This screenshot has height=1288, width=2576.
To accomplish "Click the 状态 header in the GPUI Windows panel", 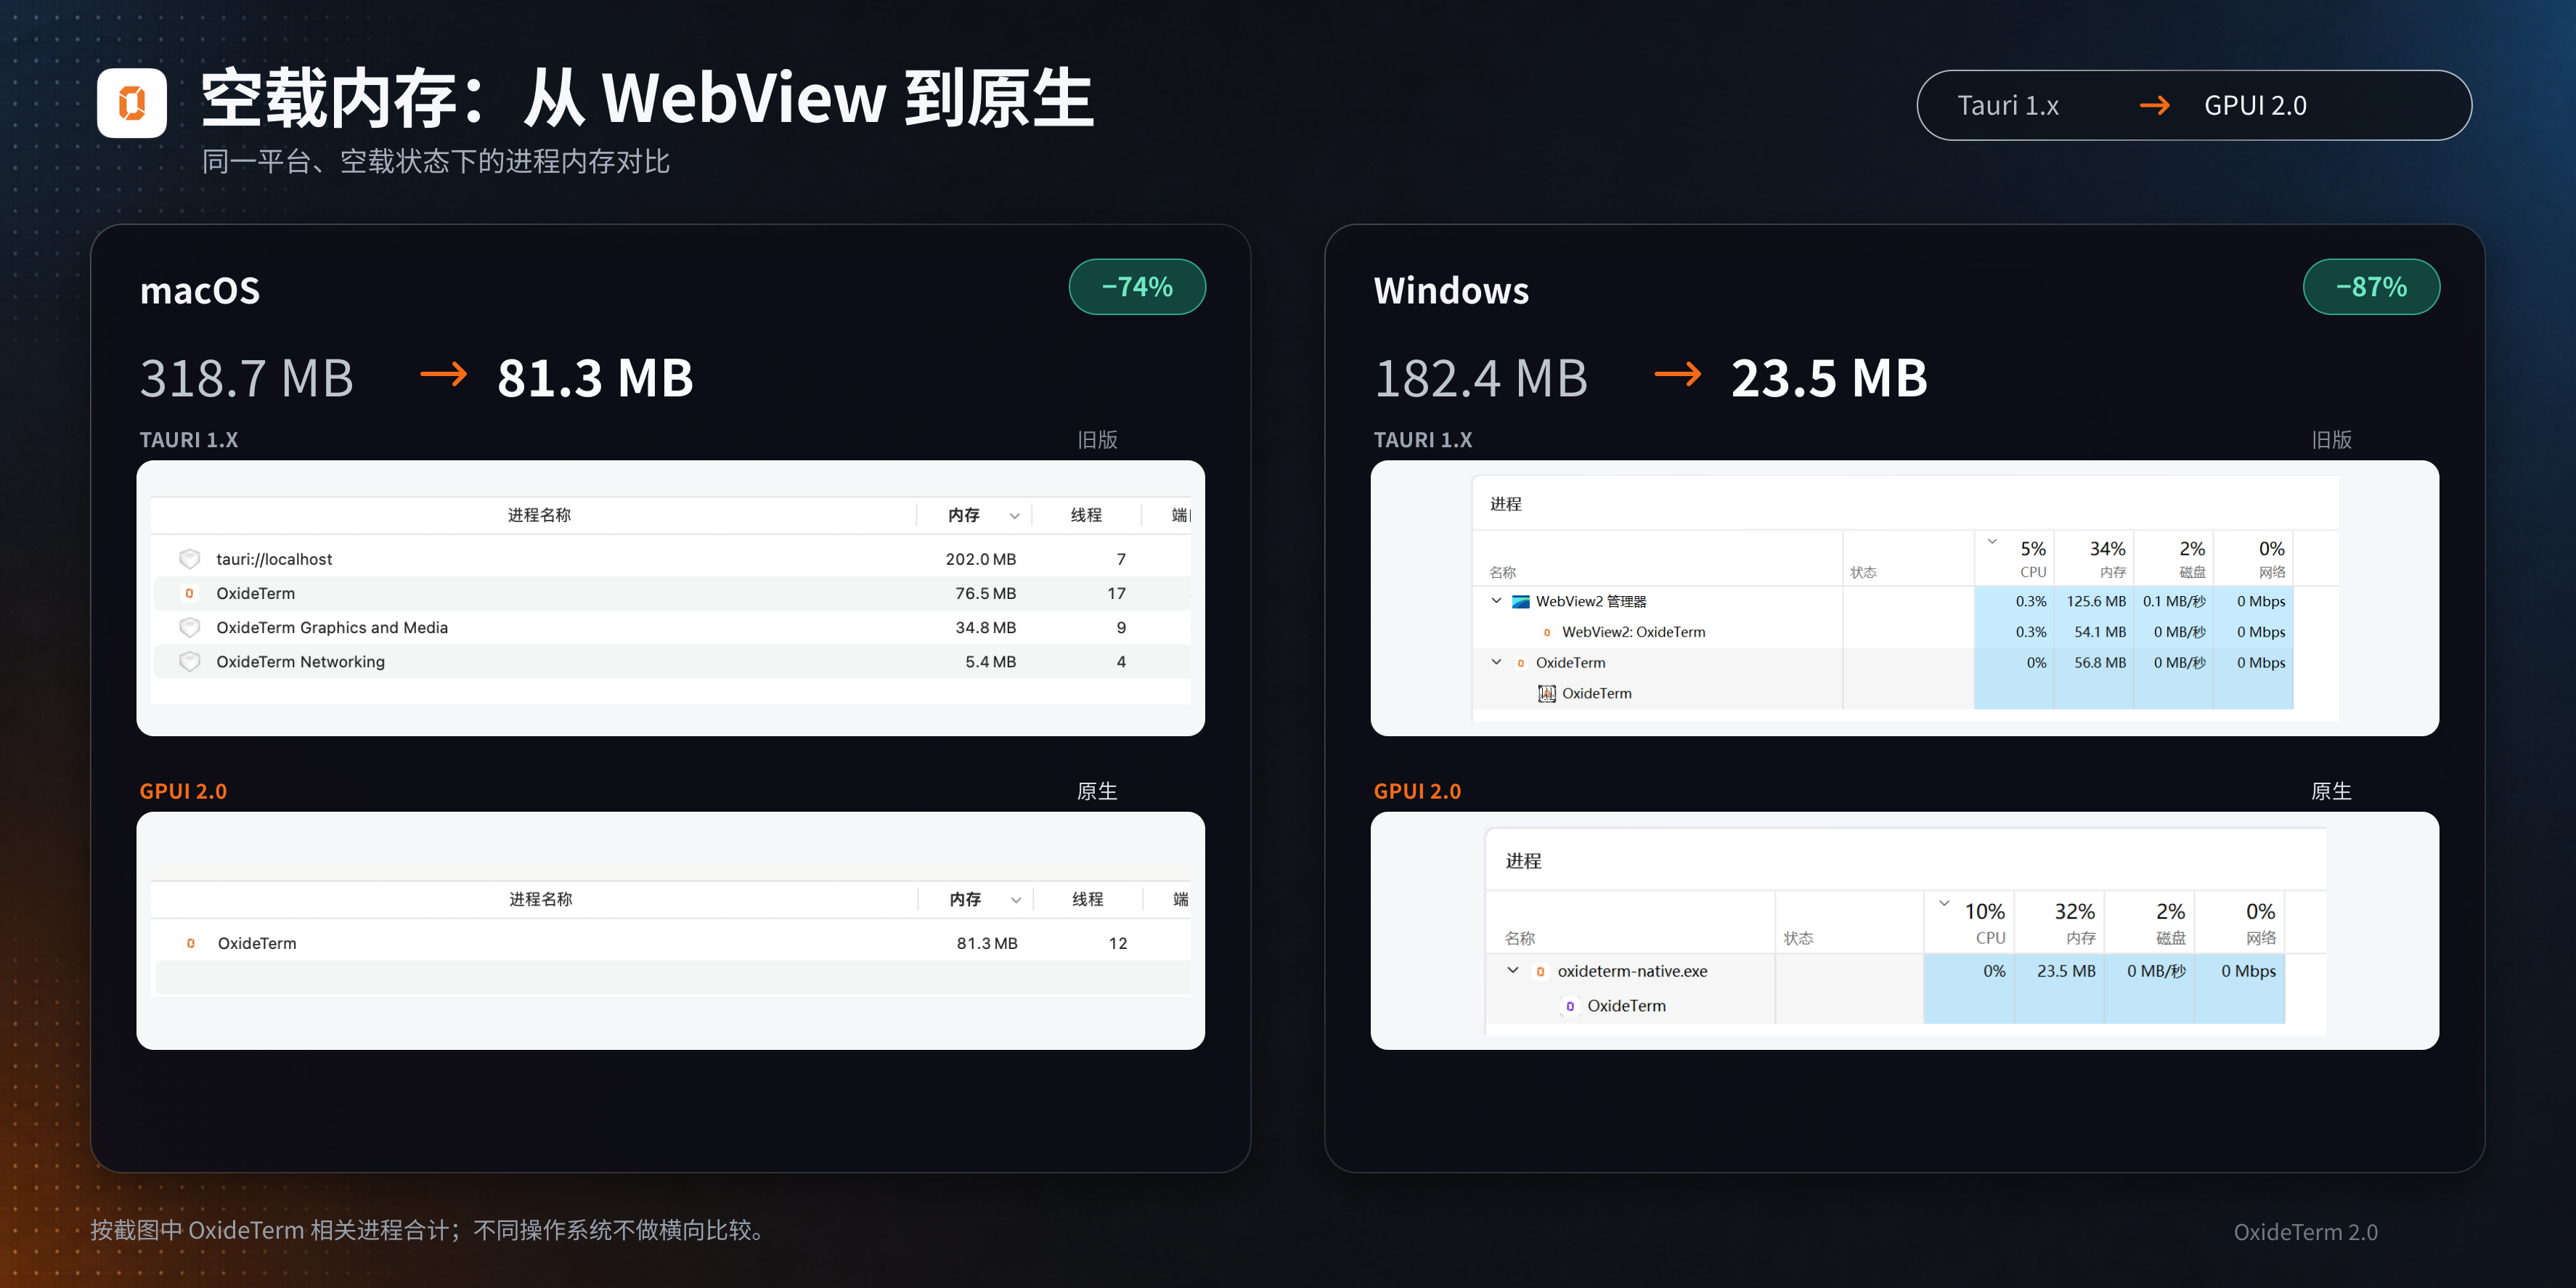I will tap(1798, 938).
